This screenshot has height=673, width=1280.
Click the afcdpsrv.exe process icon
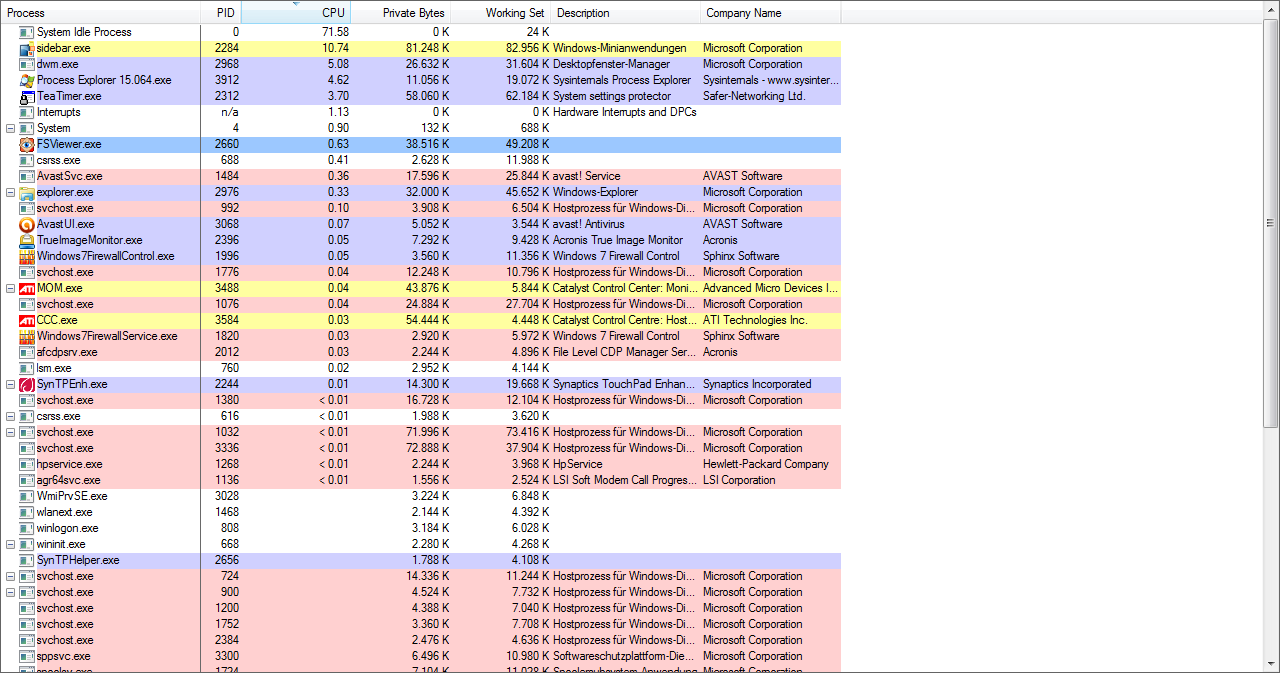point(27,352)
